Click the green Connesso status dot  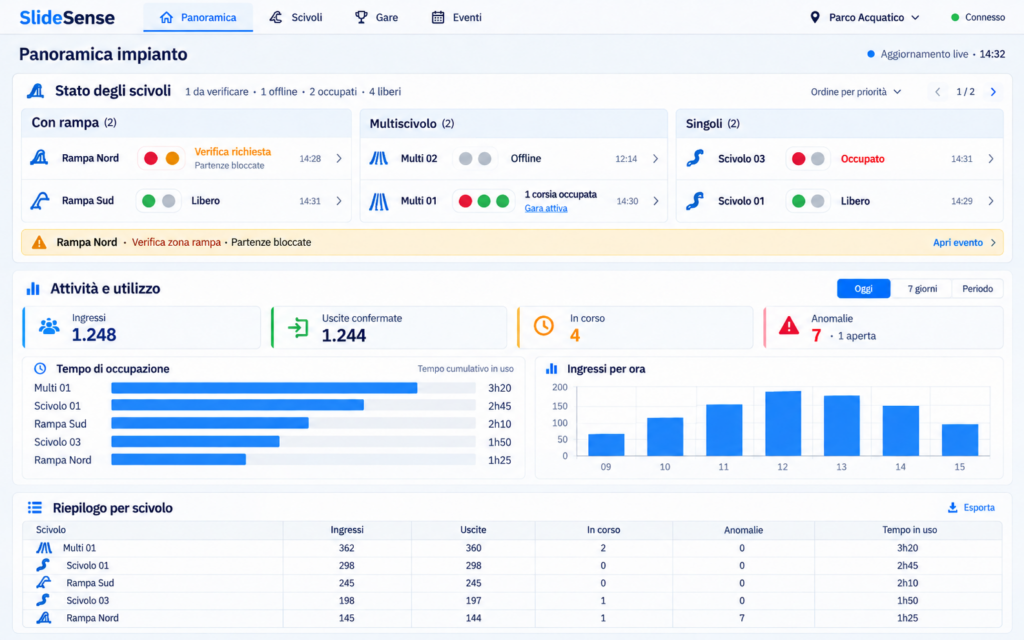pyautogui.click(x=955, y=18)
